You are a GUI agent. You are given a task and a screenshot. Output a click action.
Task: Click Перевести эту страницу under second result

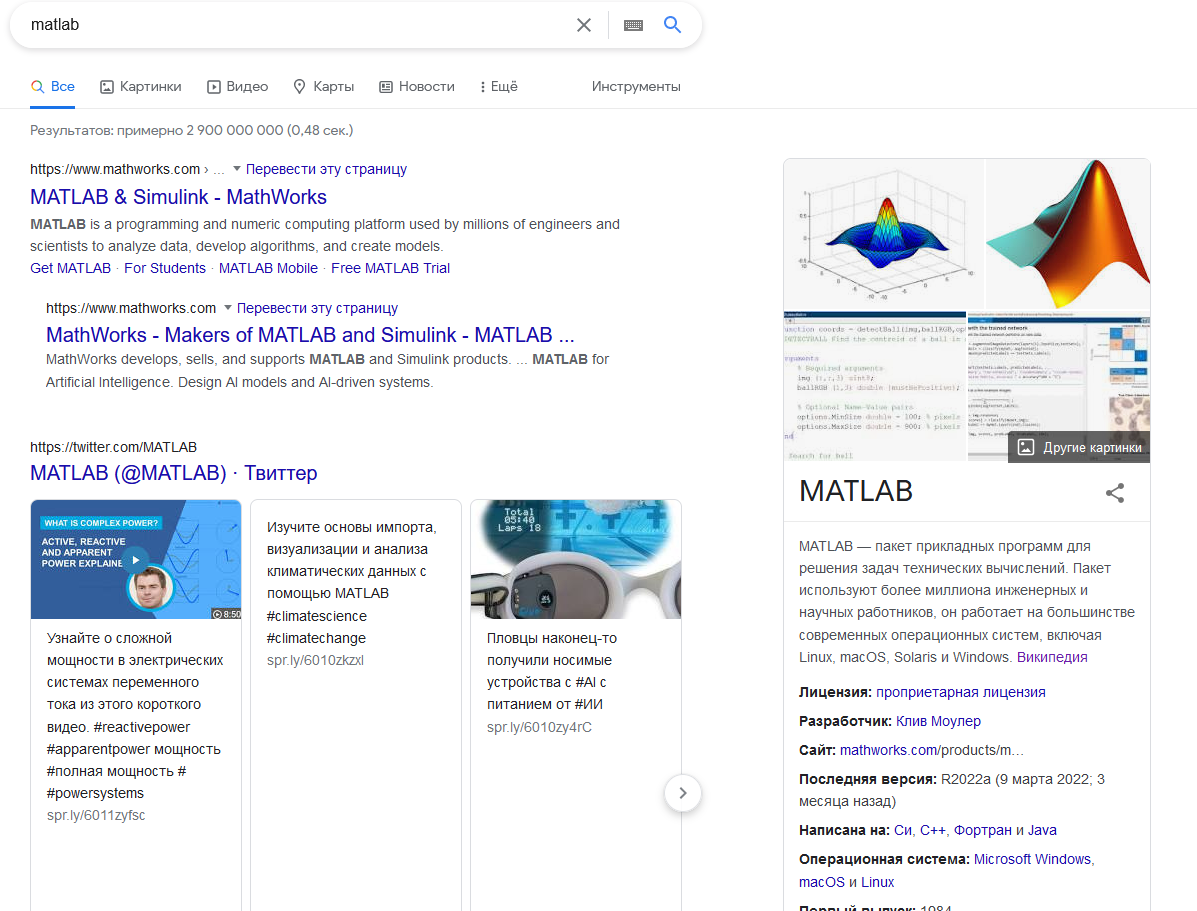tap(317, 309)
